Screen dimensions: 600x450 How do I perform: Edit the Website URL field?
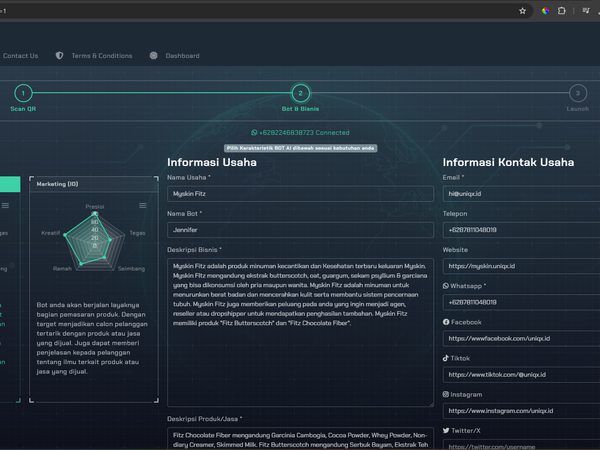pos(521,266)
